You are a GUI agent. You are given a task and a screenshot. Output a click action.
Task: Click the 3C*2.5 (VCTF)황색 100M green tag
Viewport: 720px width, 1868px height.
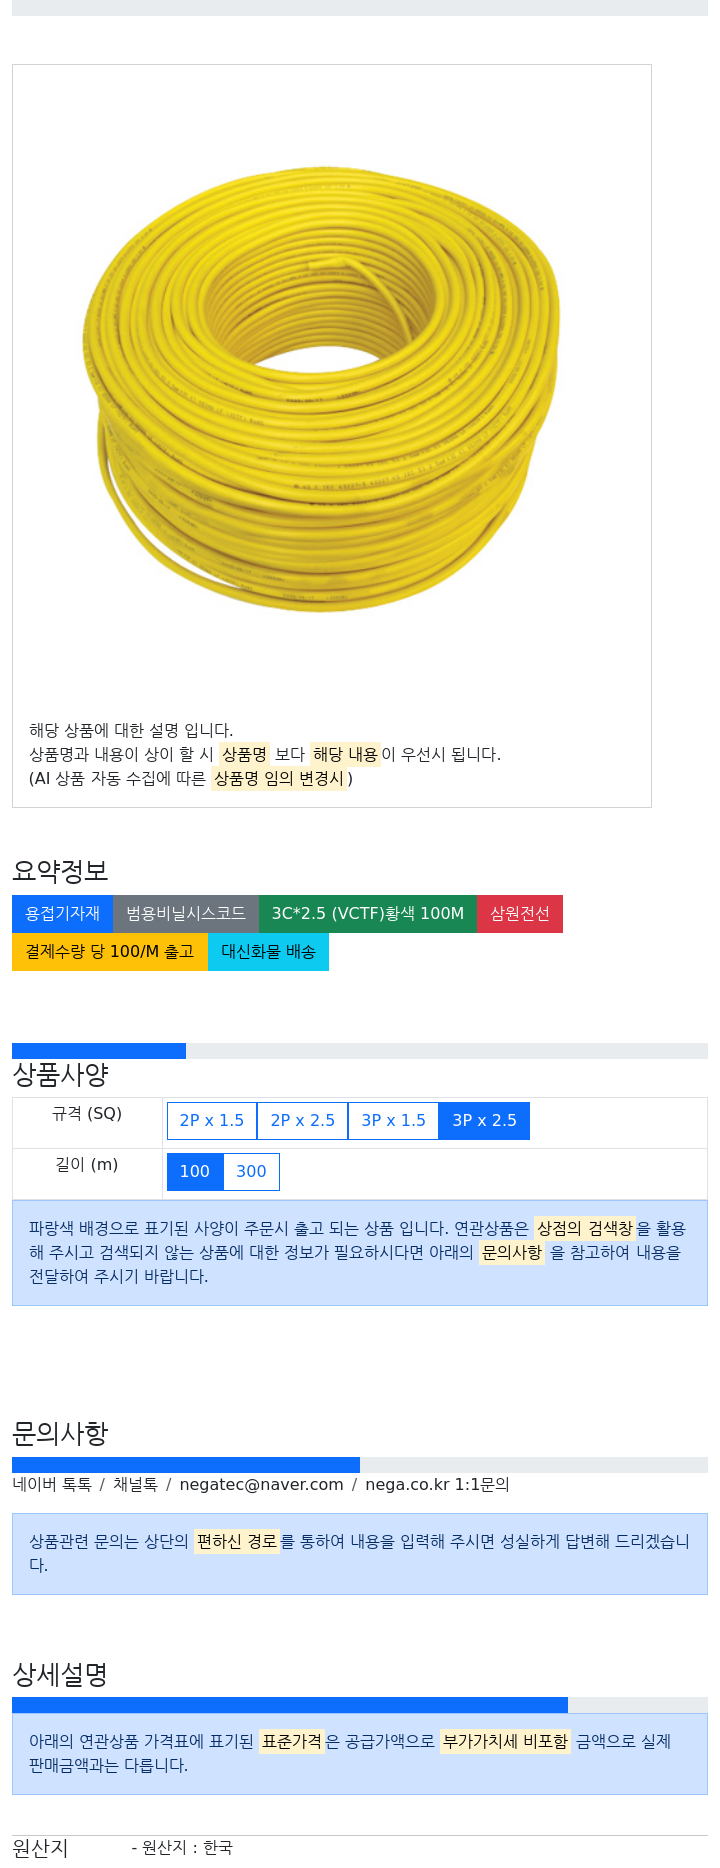pyautogui.click(x=368, y=914)
